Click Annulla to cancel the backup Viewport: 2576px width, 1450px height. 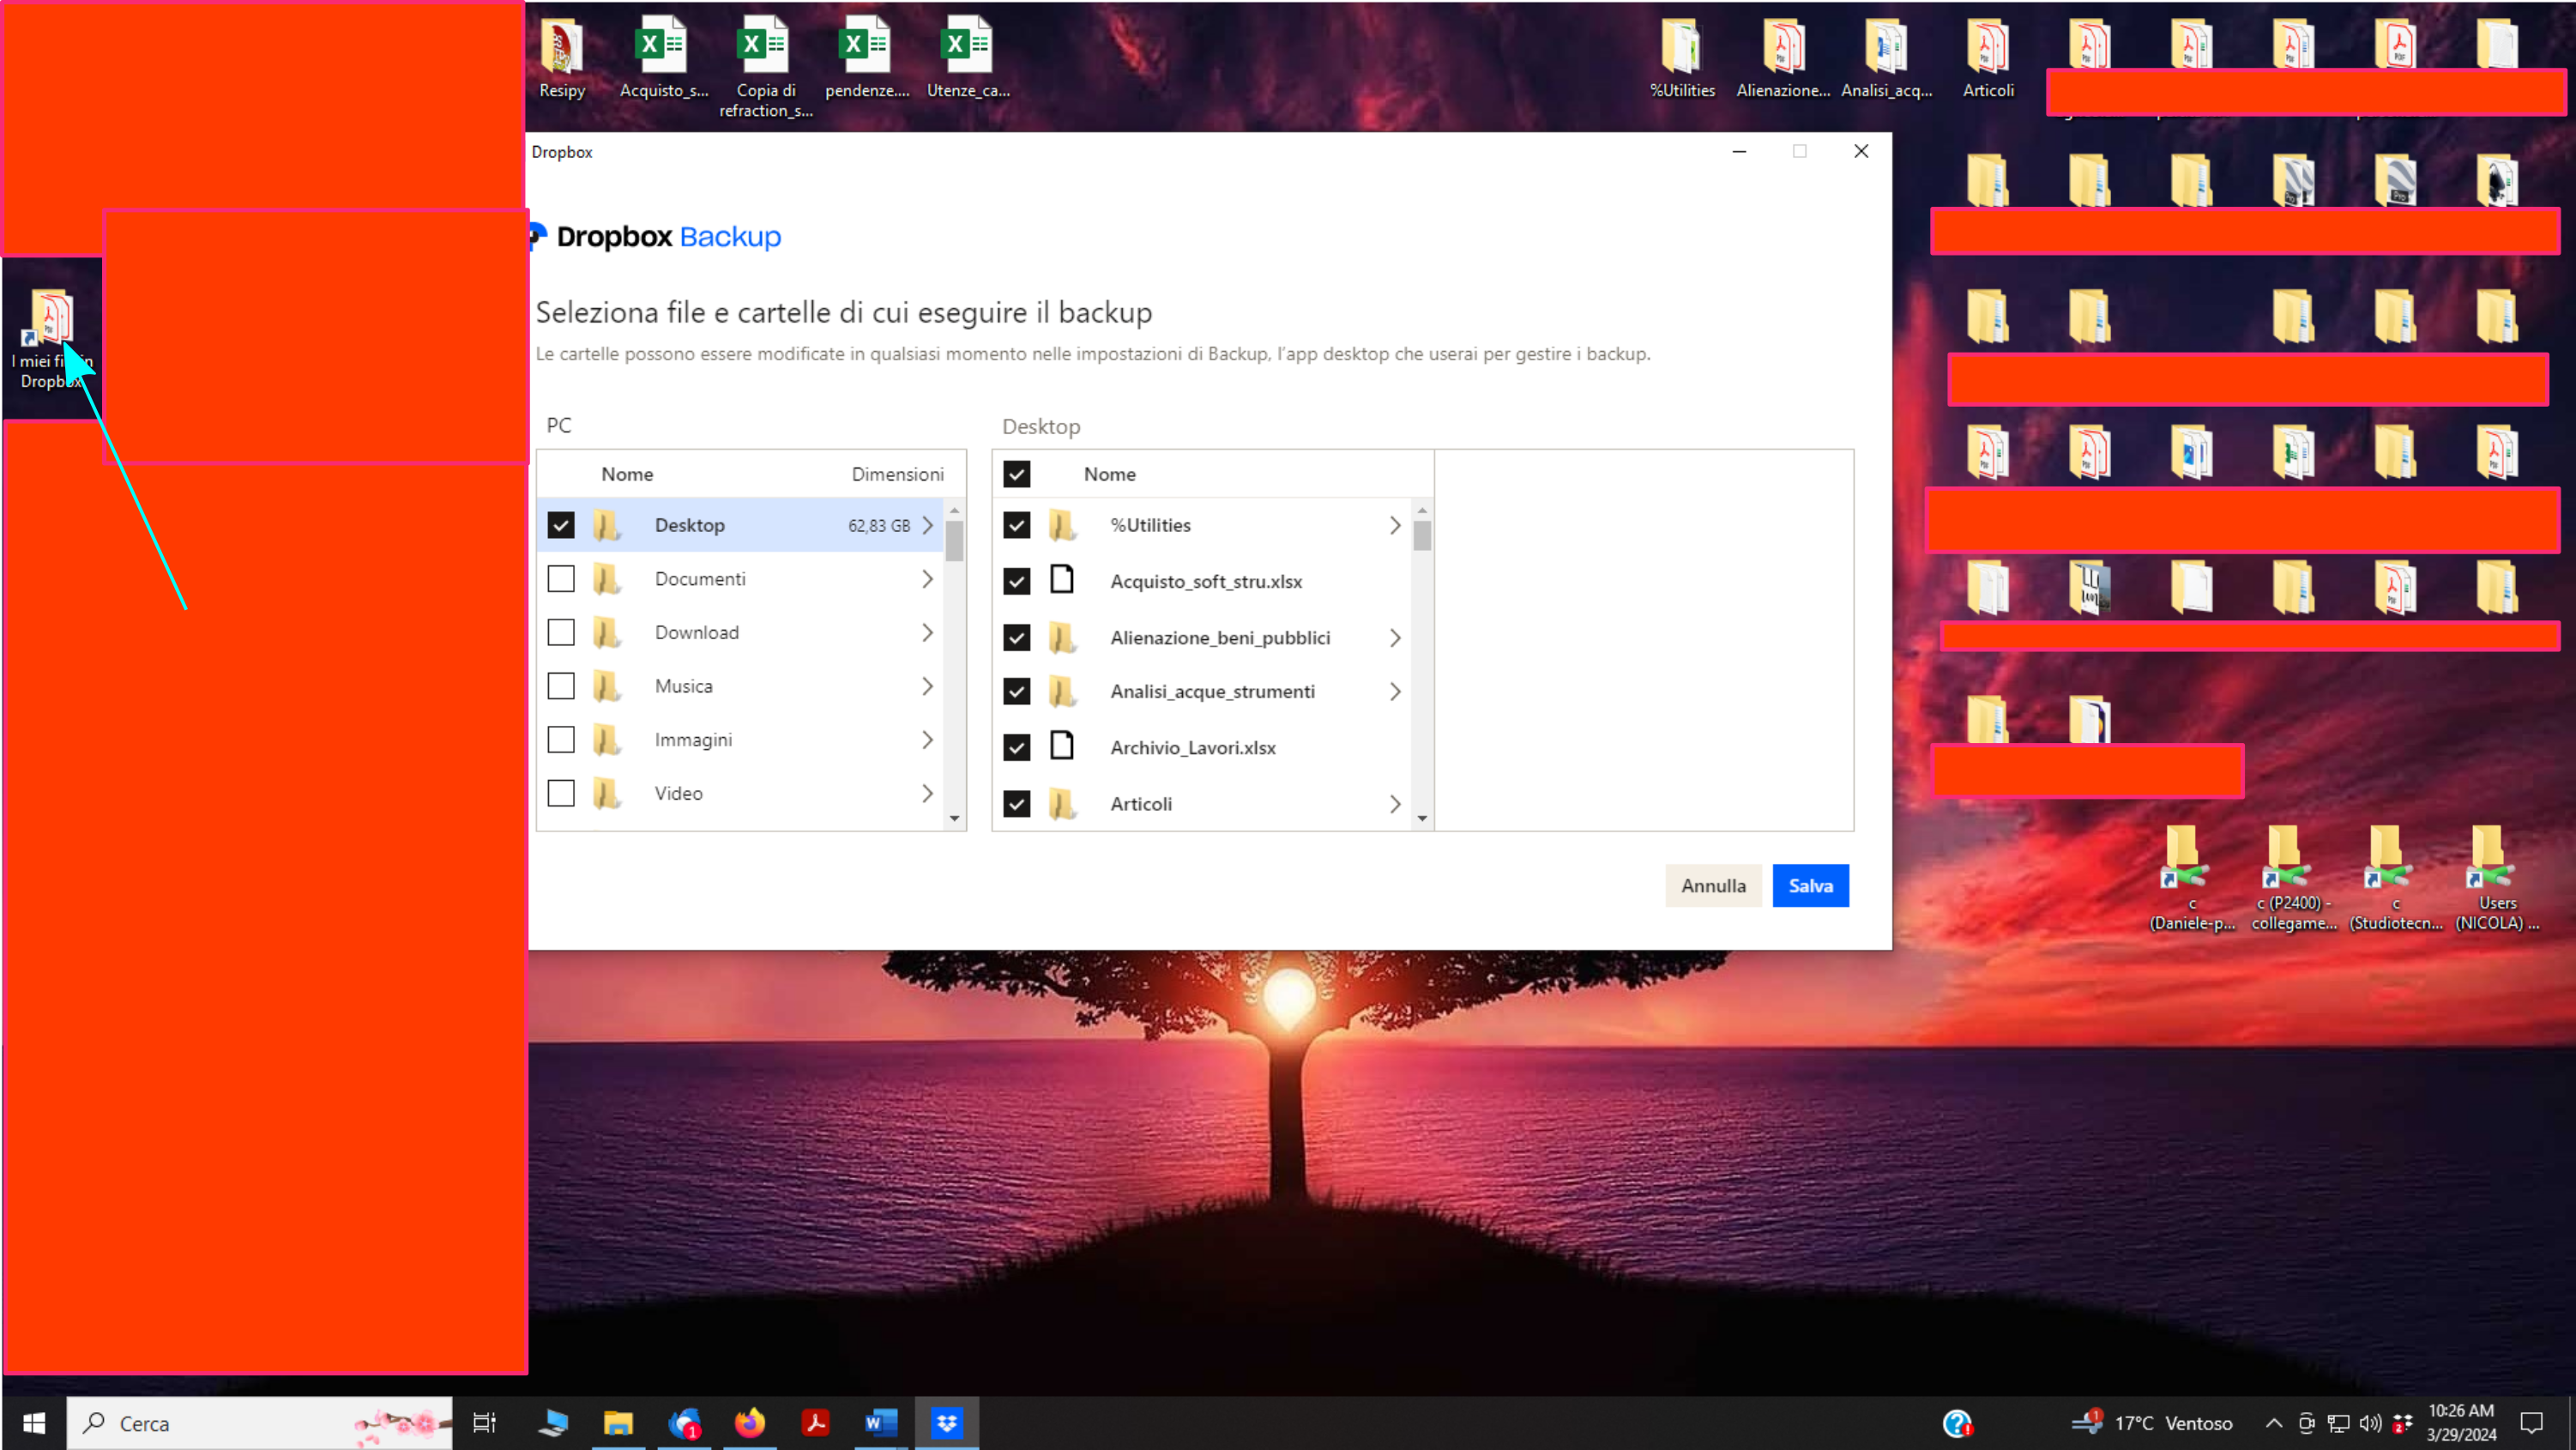pyautogui.click(x=1713, y=885)
